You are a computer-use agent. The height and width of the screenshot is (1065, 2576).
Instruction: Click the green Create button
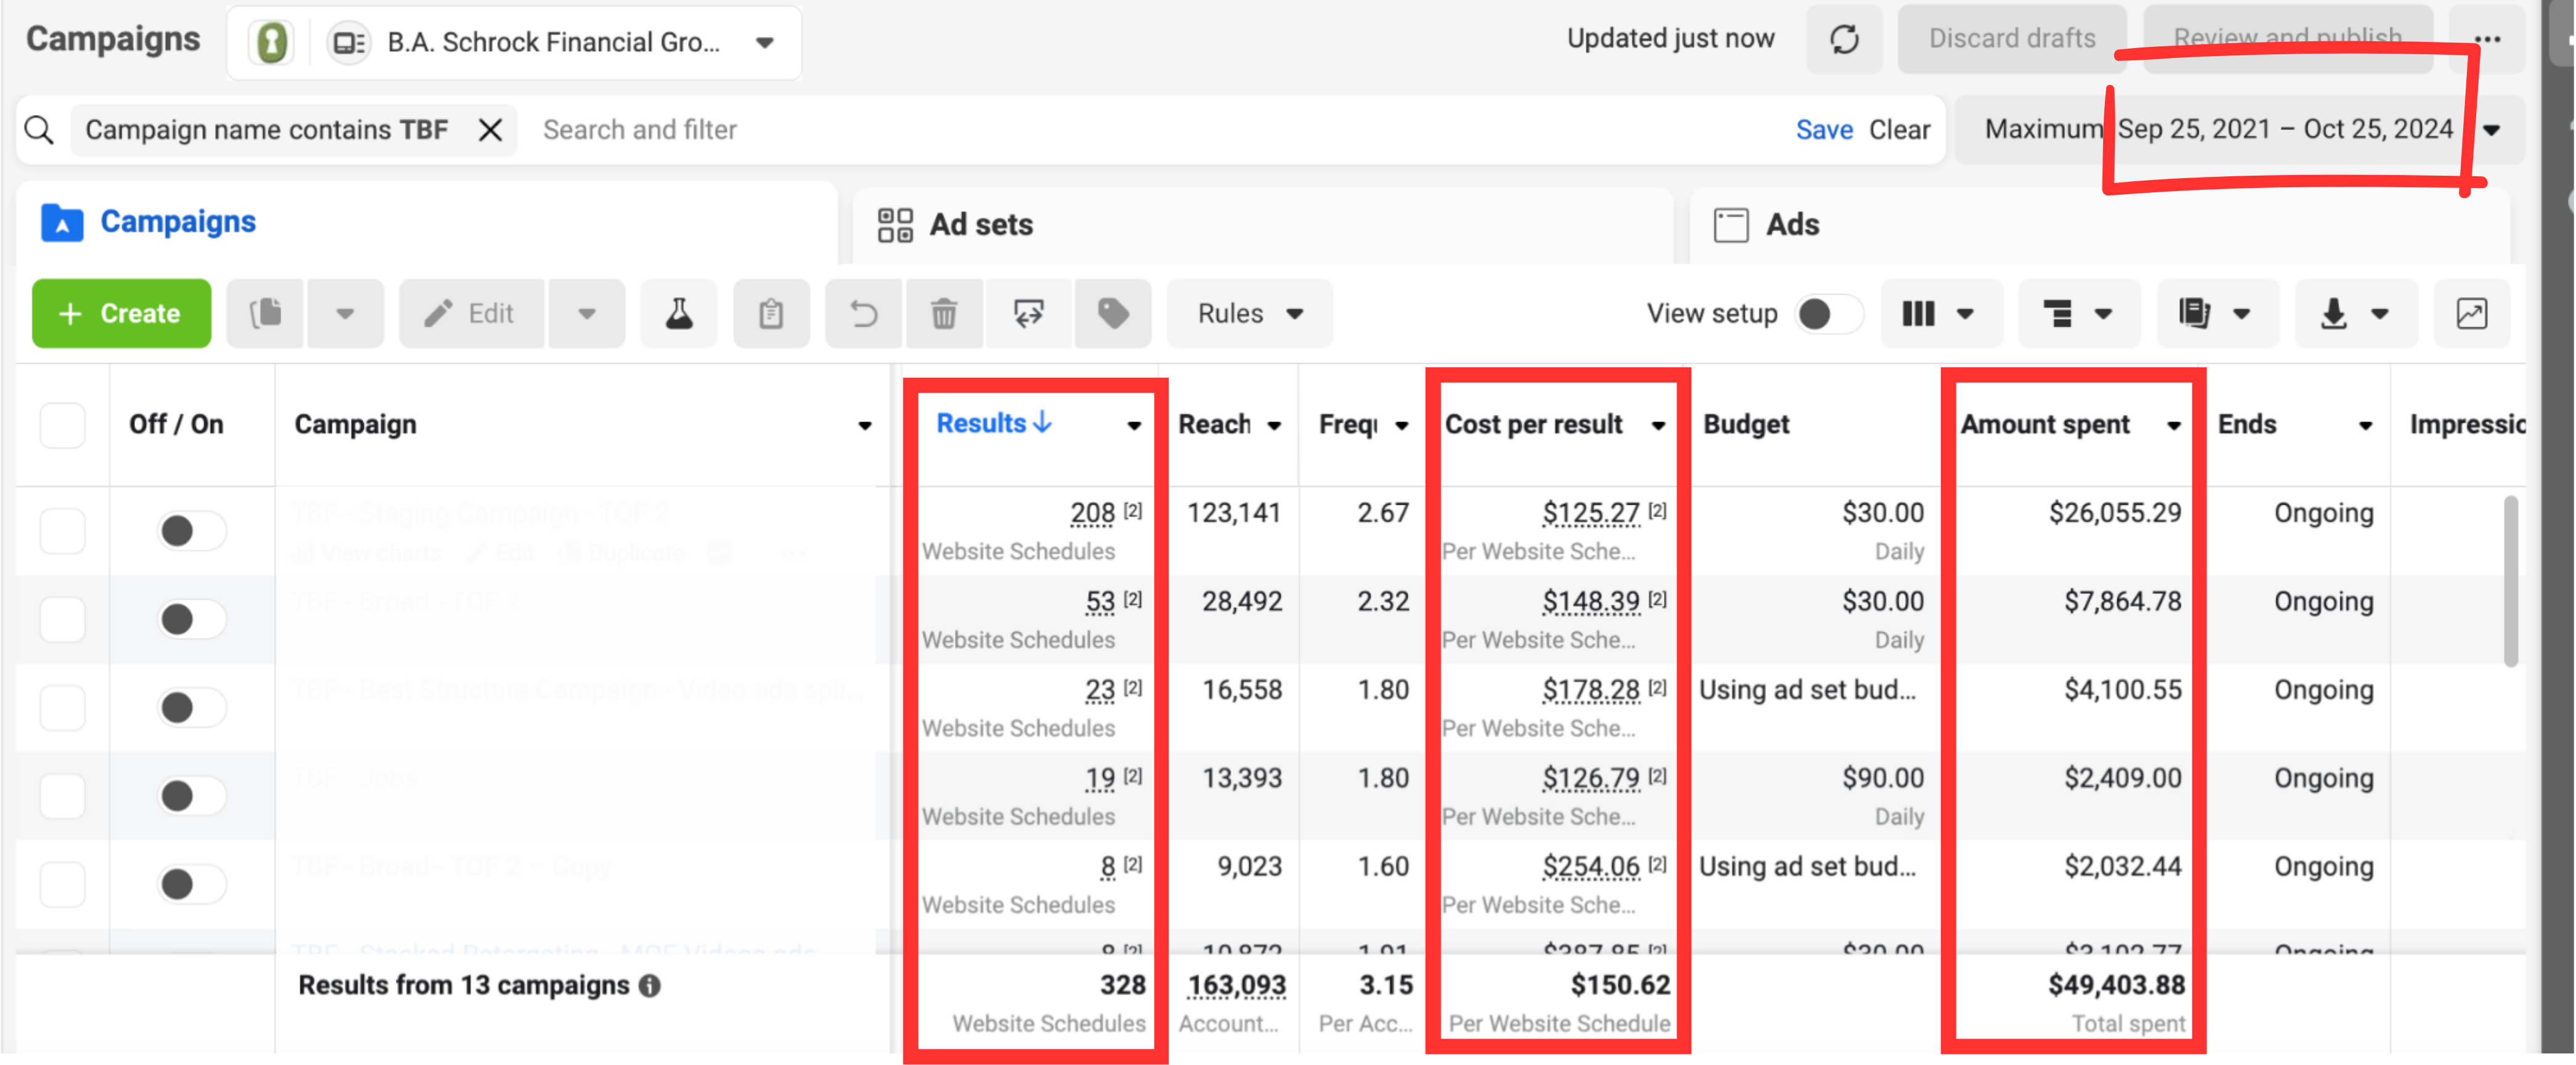click(x=121, y=314)
